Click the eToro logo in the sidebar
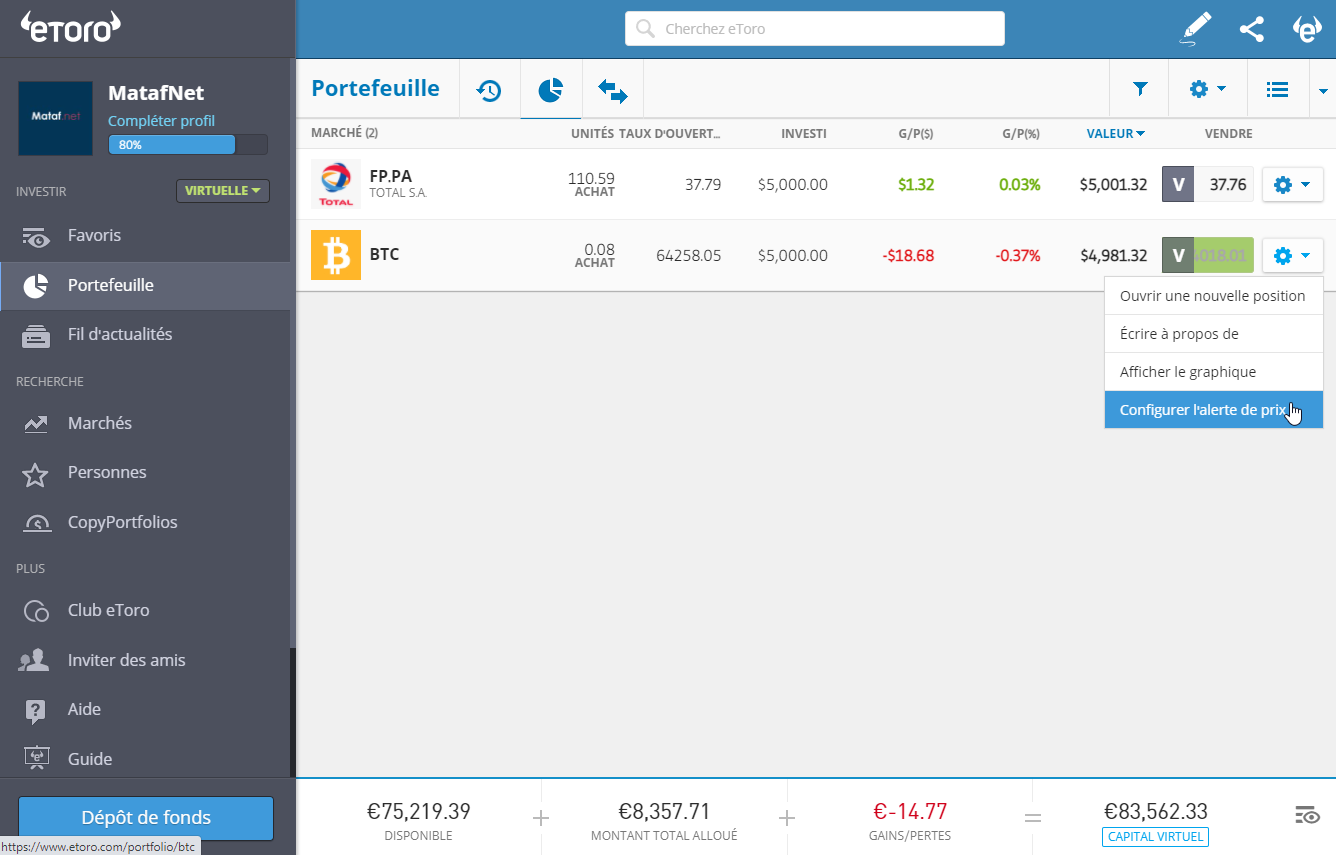 tap(70, 27)
